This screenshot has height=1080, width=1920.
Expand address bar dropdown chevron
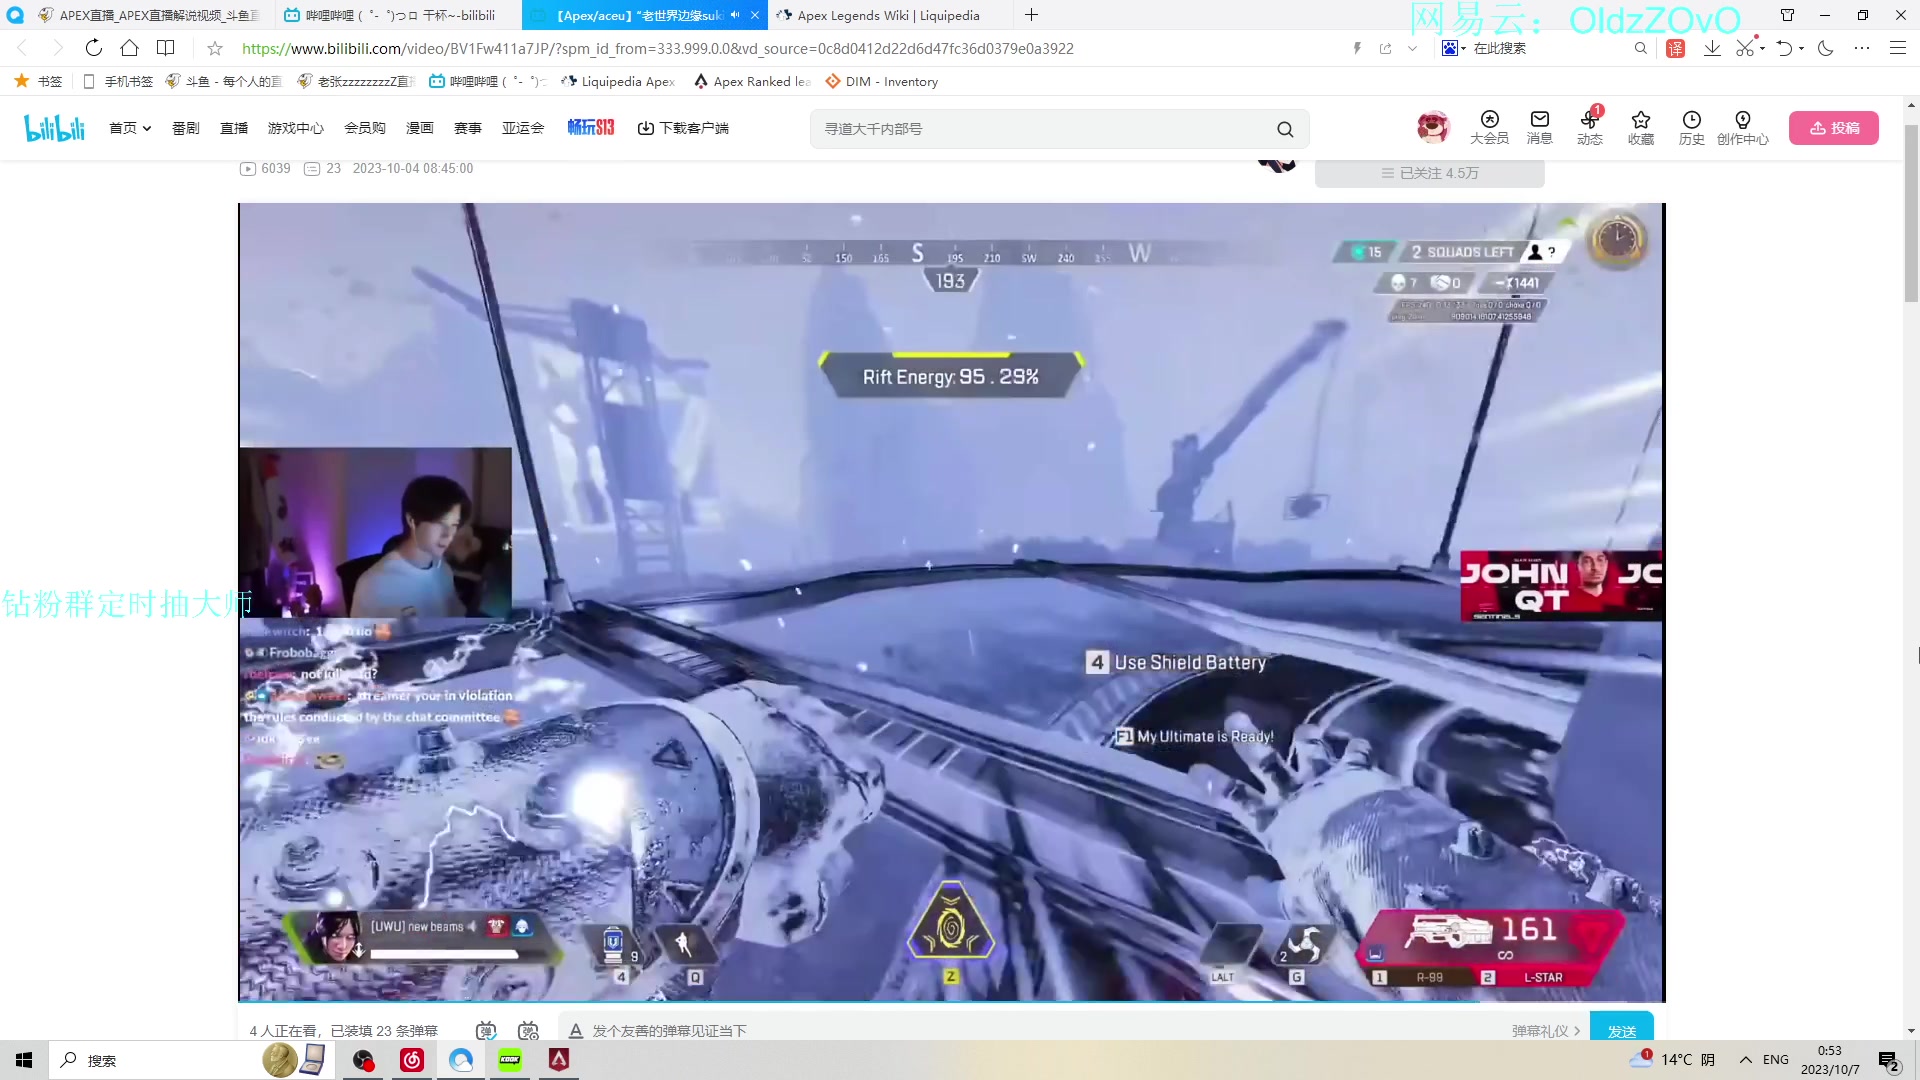1412,48
